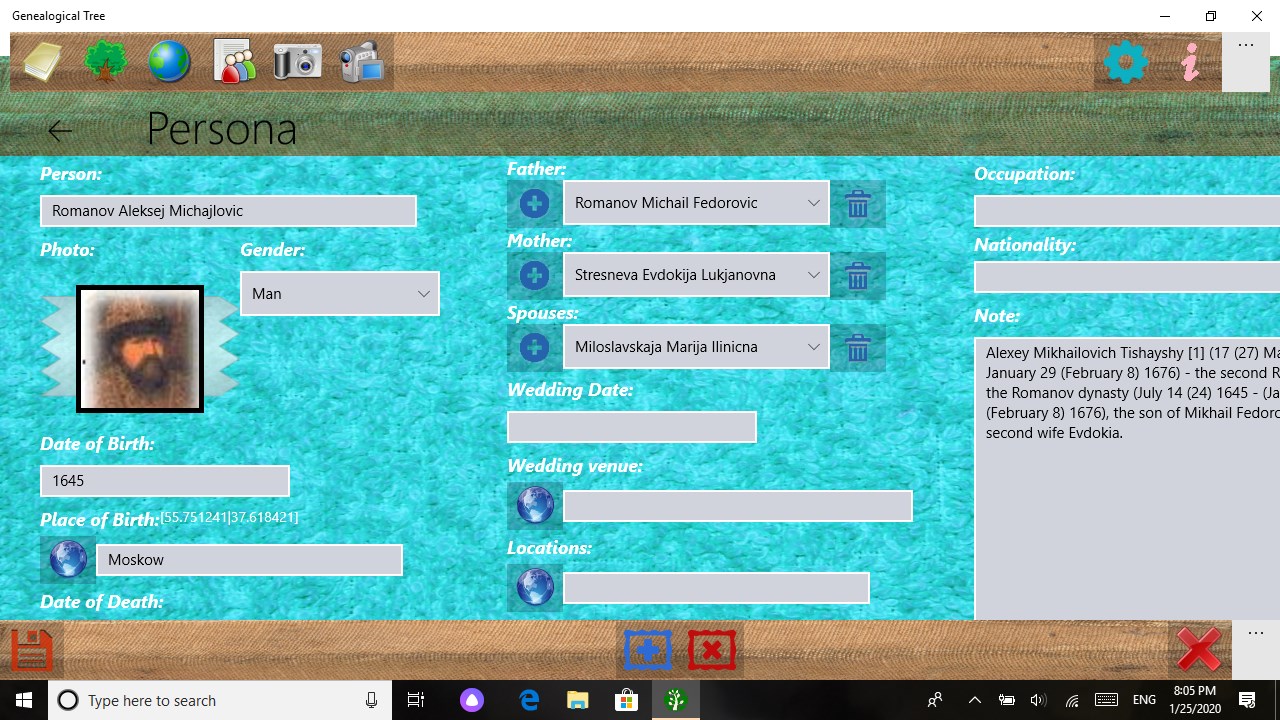The height and width of the screenshot is (720, 1280).
Task: Open File Explorer from taskbar
Action: [577, 700]
